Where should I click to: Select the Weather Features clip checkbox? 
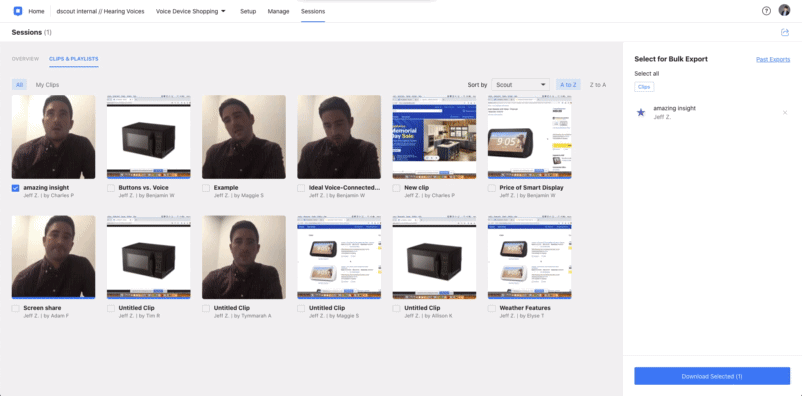[x=492, y=309]
